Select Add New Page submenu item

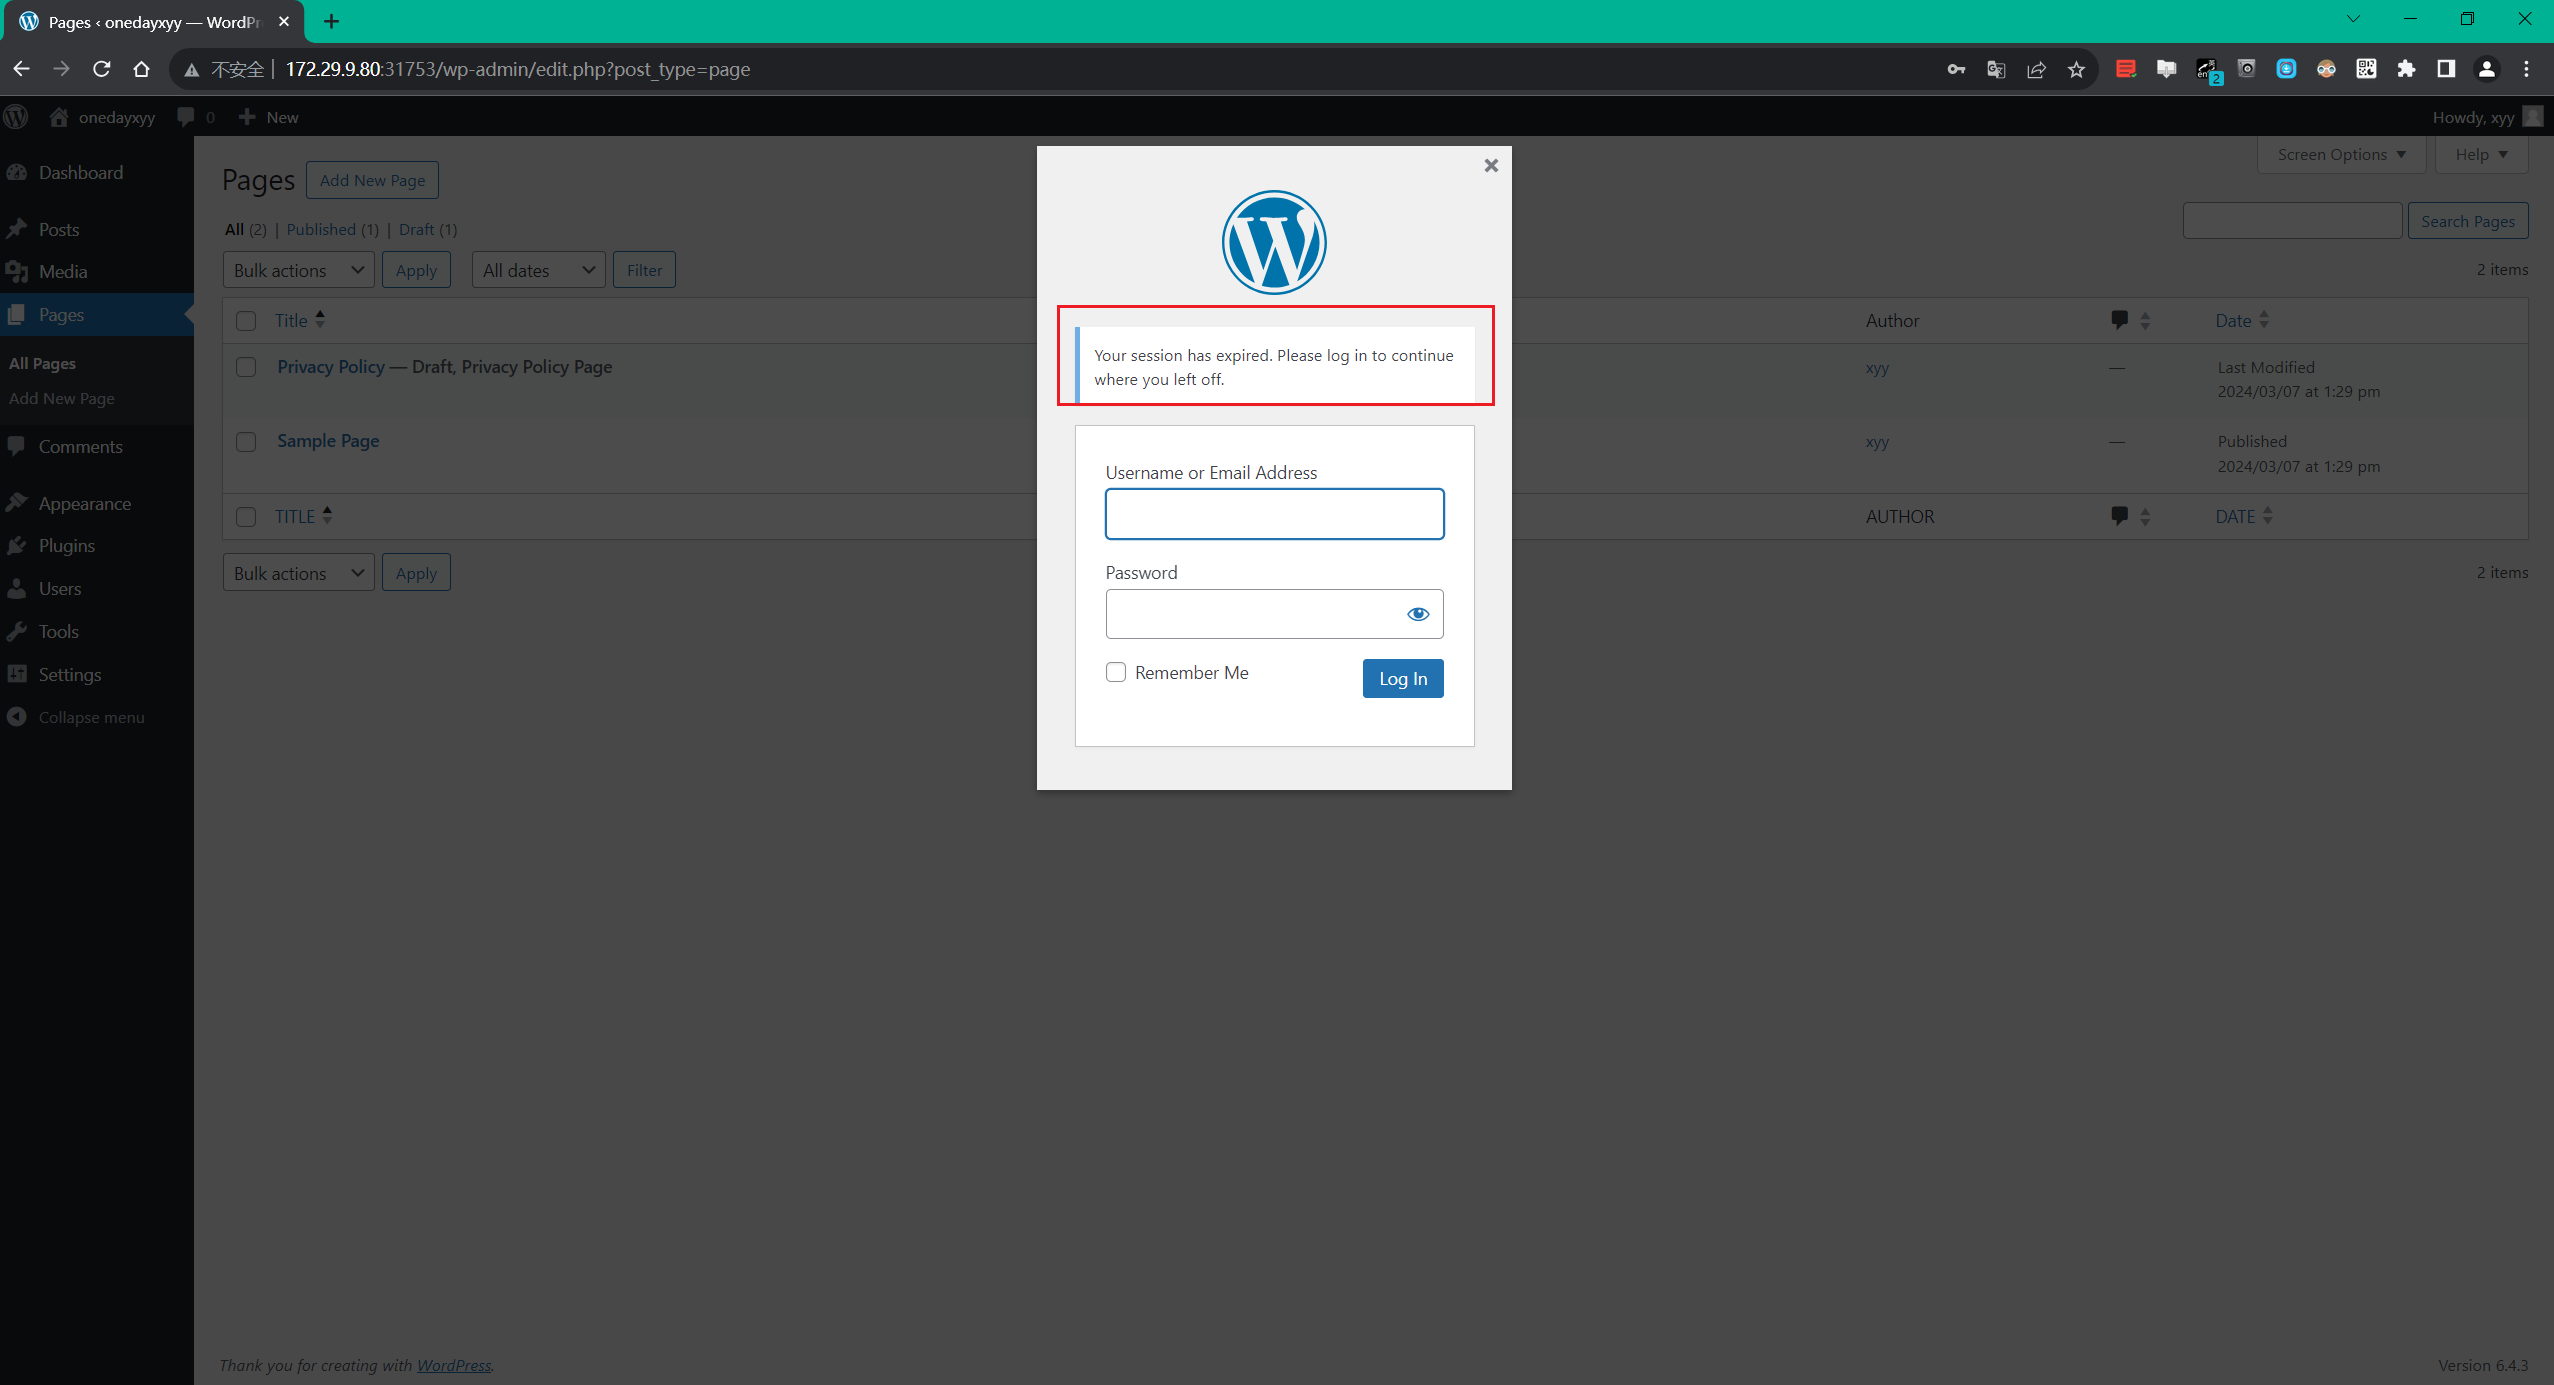[x=62, y=398]
